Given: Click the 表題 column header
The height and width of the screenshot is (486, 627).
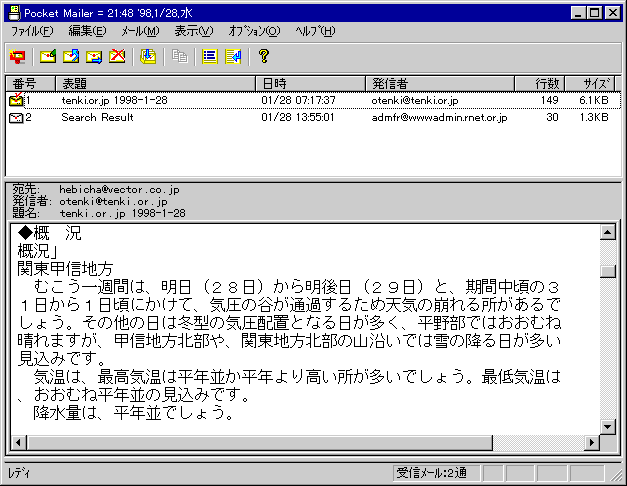Looking at the screenshot, I should (155, 83).
